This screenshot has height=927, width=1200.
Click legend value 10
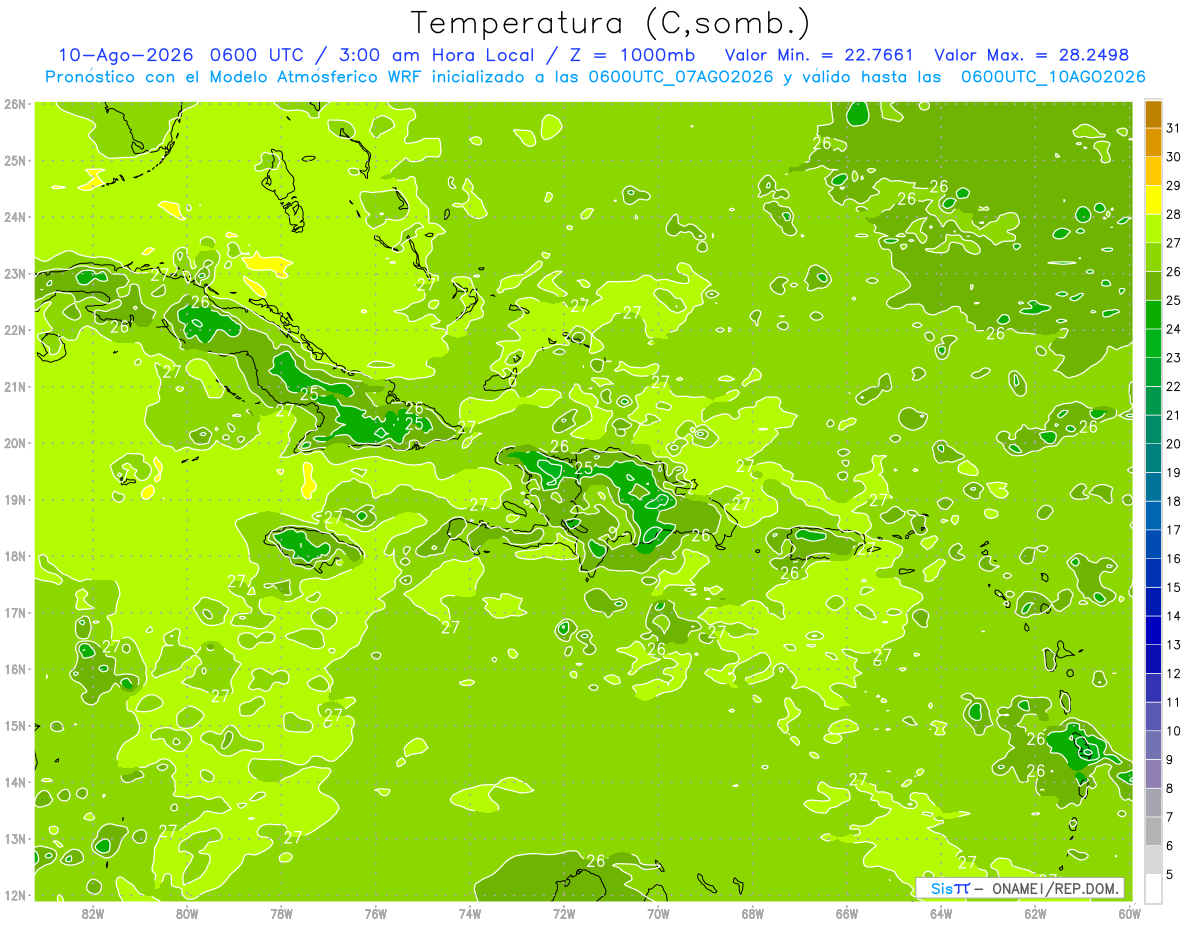click(x=1173, y=730)
